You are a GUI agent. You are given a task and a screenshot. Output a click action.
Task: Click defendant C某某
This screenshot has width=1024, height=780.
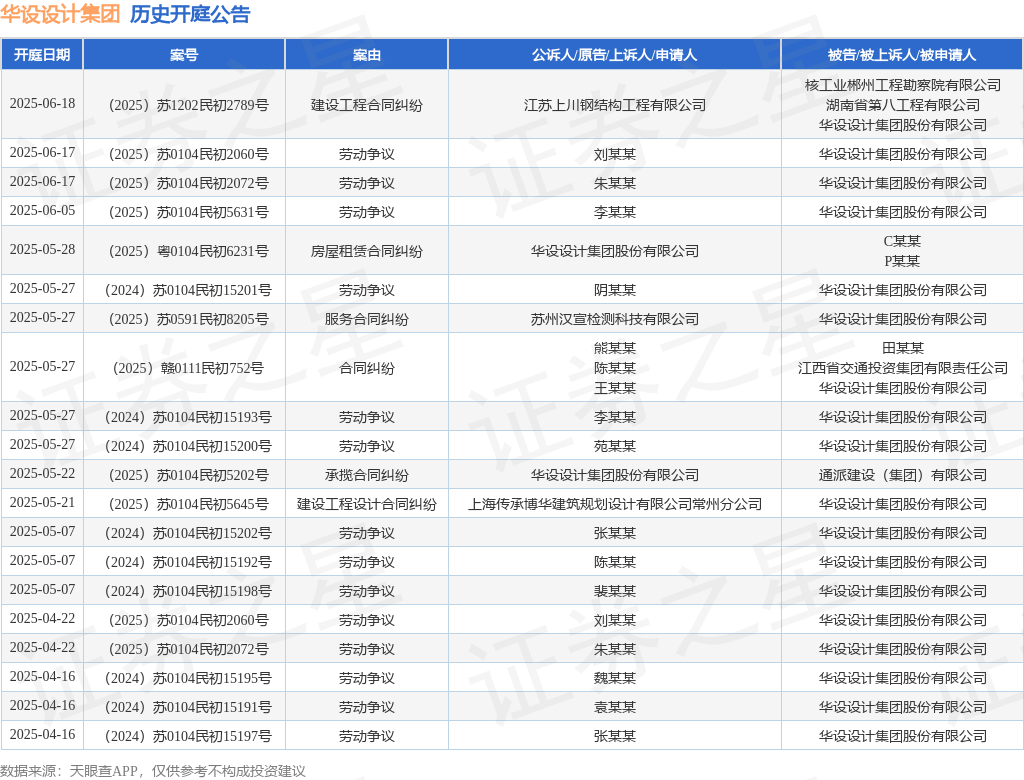click(x=903, y=241)
